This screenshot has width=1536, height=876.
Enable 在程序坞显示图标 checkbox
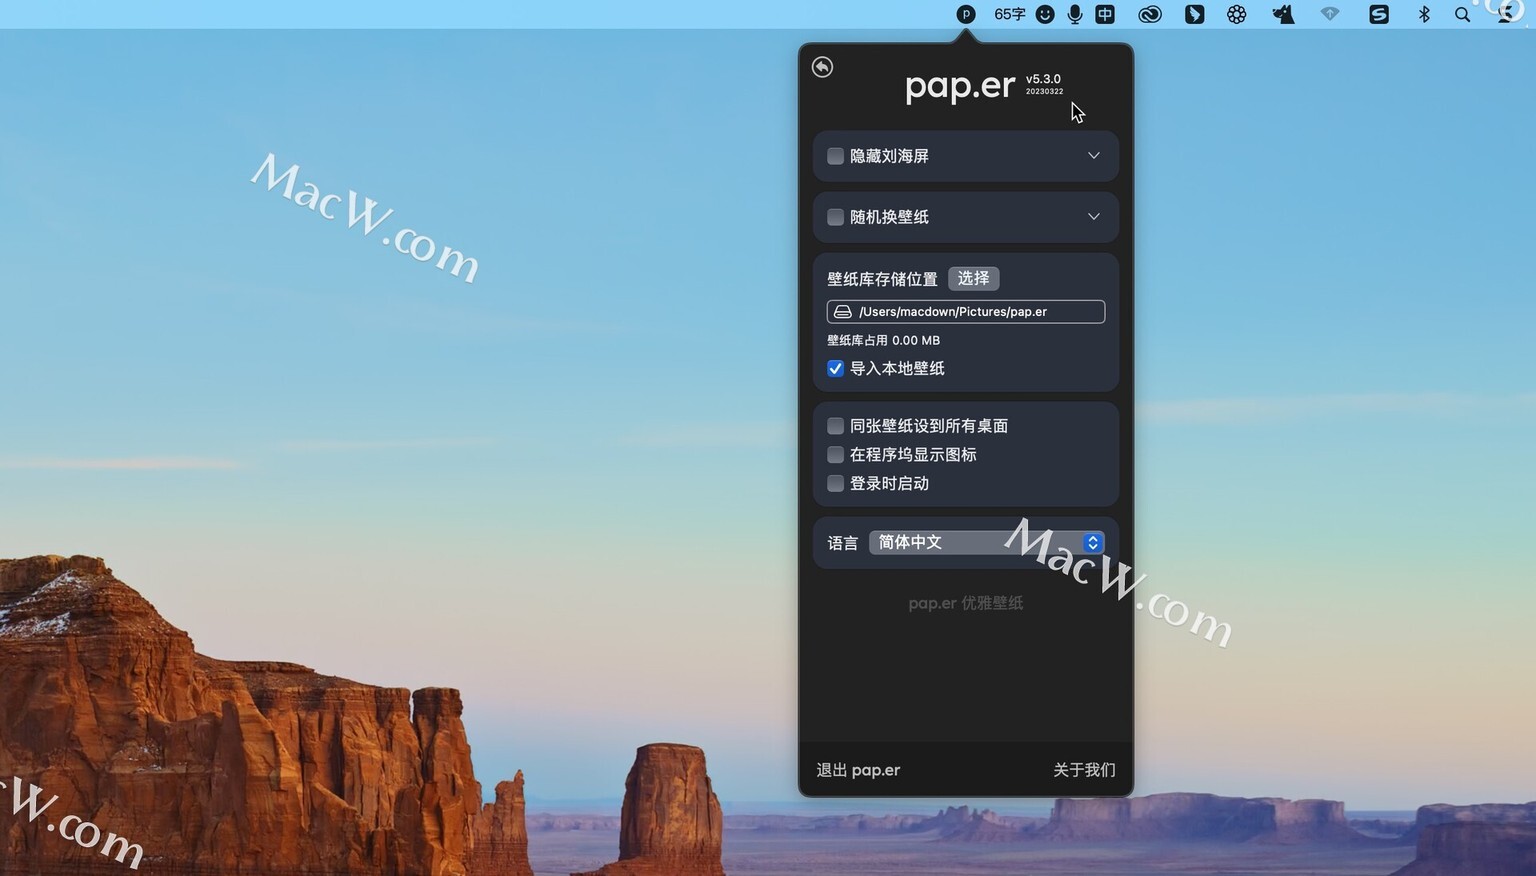tap(835, 455)
